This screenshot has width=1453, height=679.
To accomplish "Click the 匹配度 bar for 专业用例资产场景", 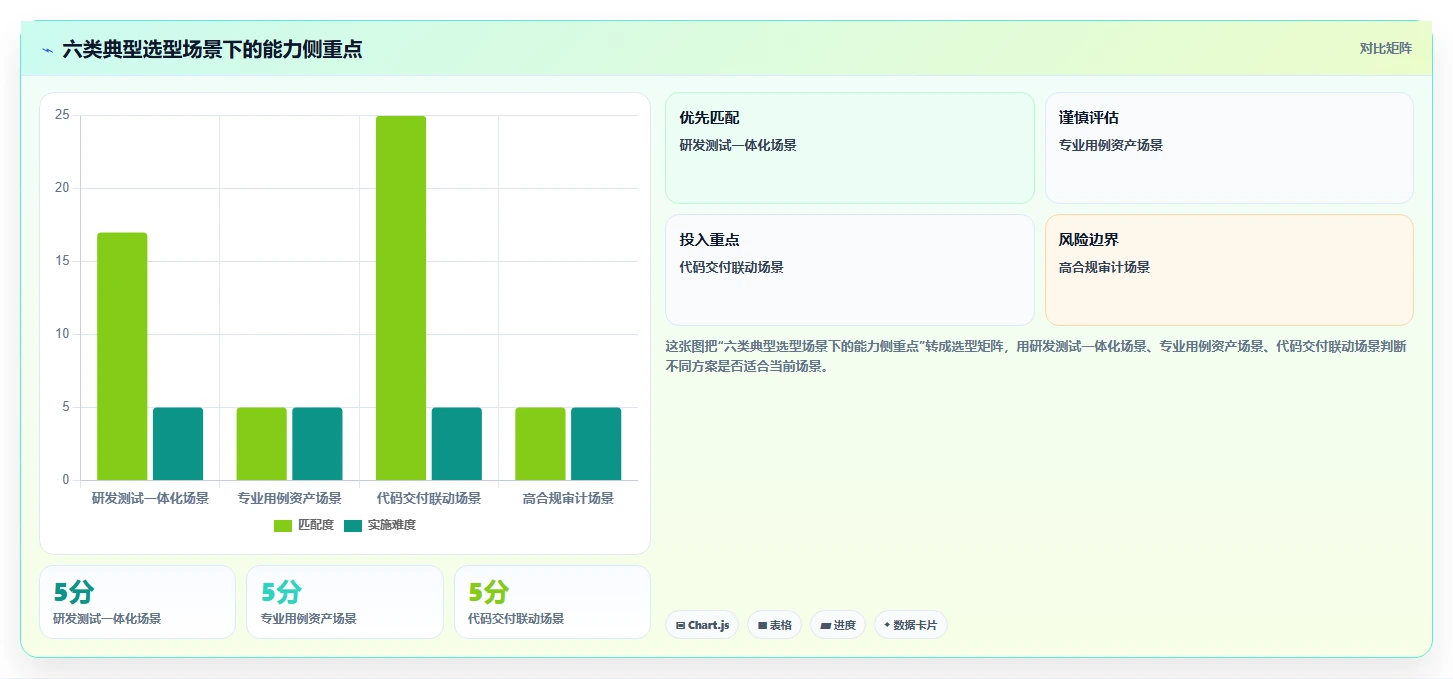I will pyautogui.click(x=262, y=444).
